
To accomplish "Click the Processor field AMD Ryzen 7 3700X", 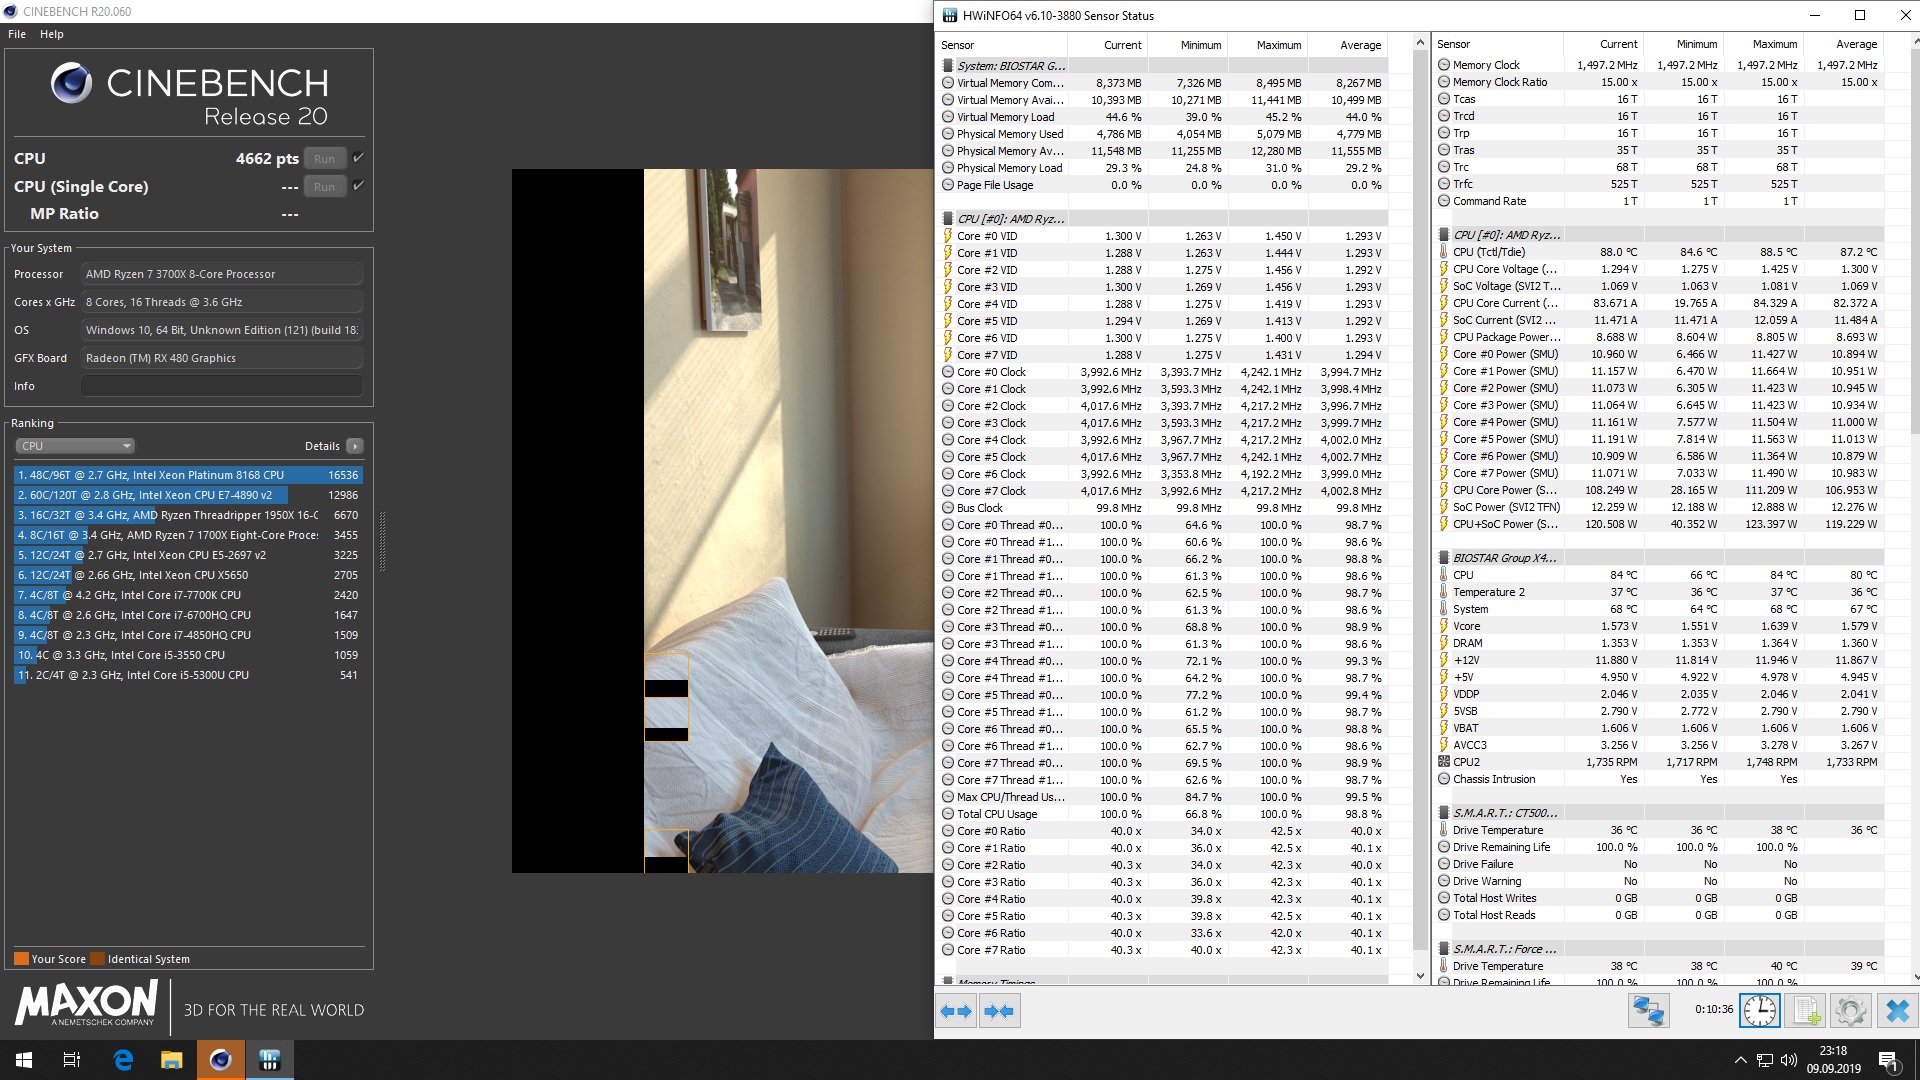I will pyautogui.click(x=222, y=274).
